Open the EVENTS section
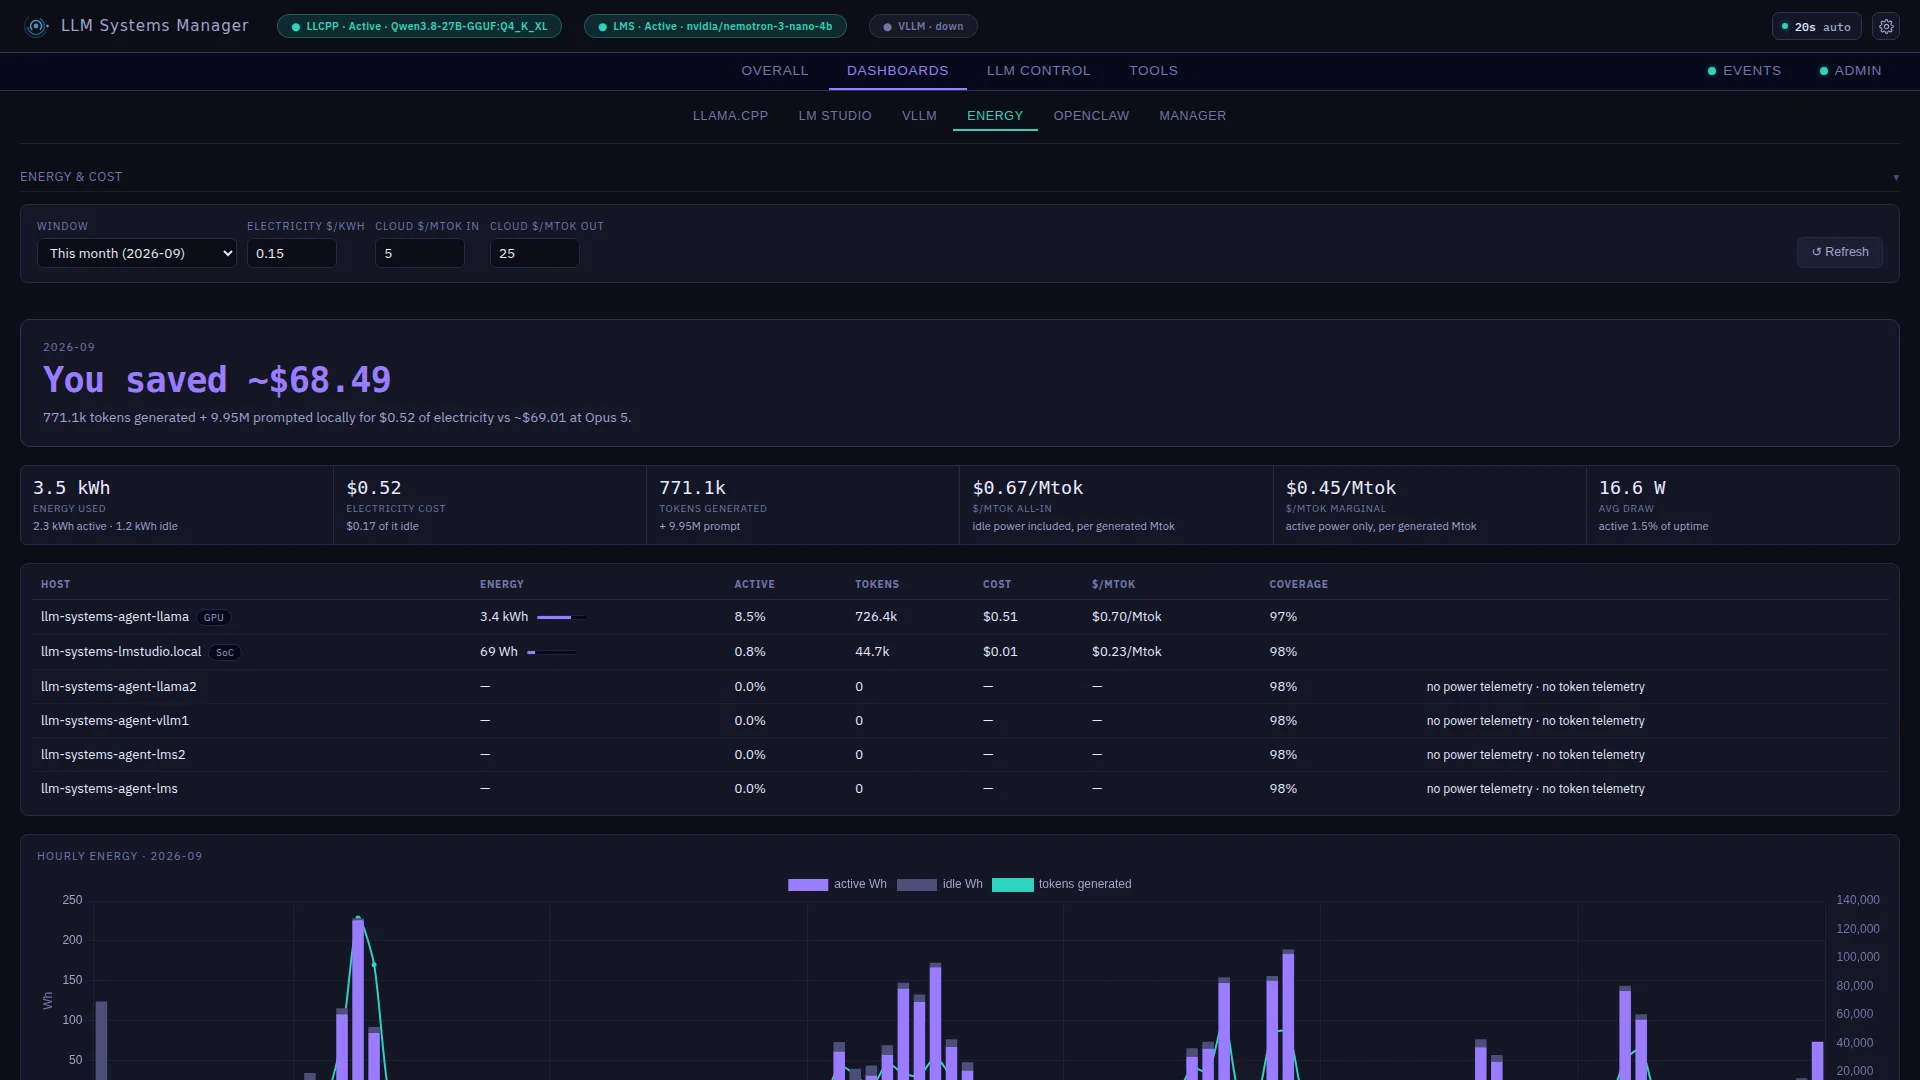This screenshot has height=1080, width=1920. coord(1744,71)
